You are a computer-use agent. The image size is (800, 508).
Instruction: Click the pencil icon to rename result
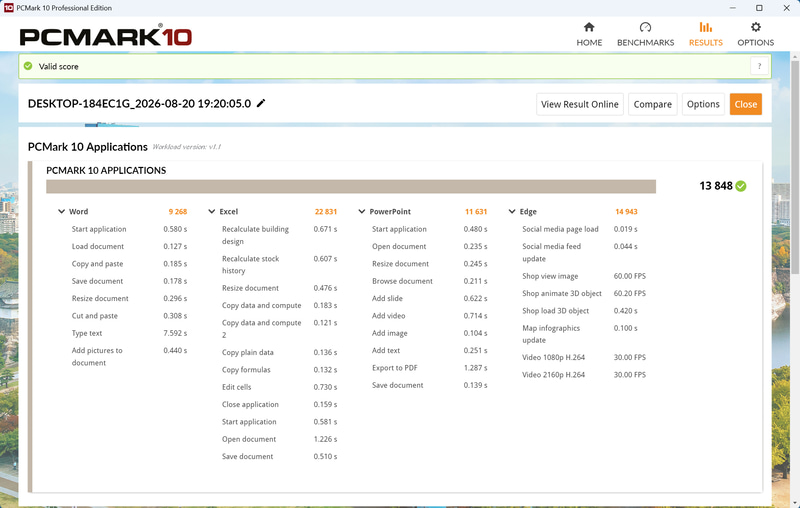coord(261,103)
